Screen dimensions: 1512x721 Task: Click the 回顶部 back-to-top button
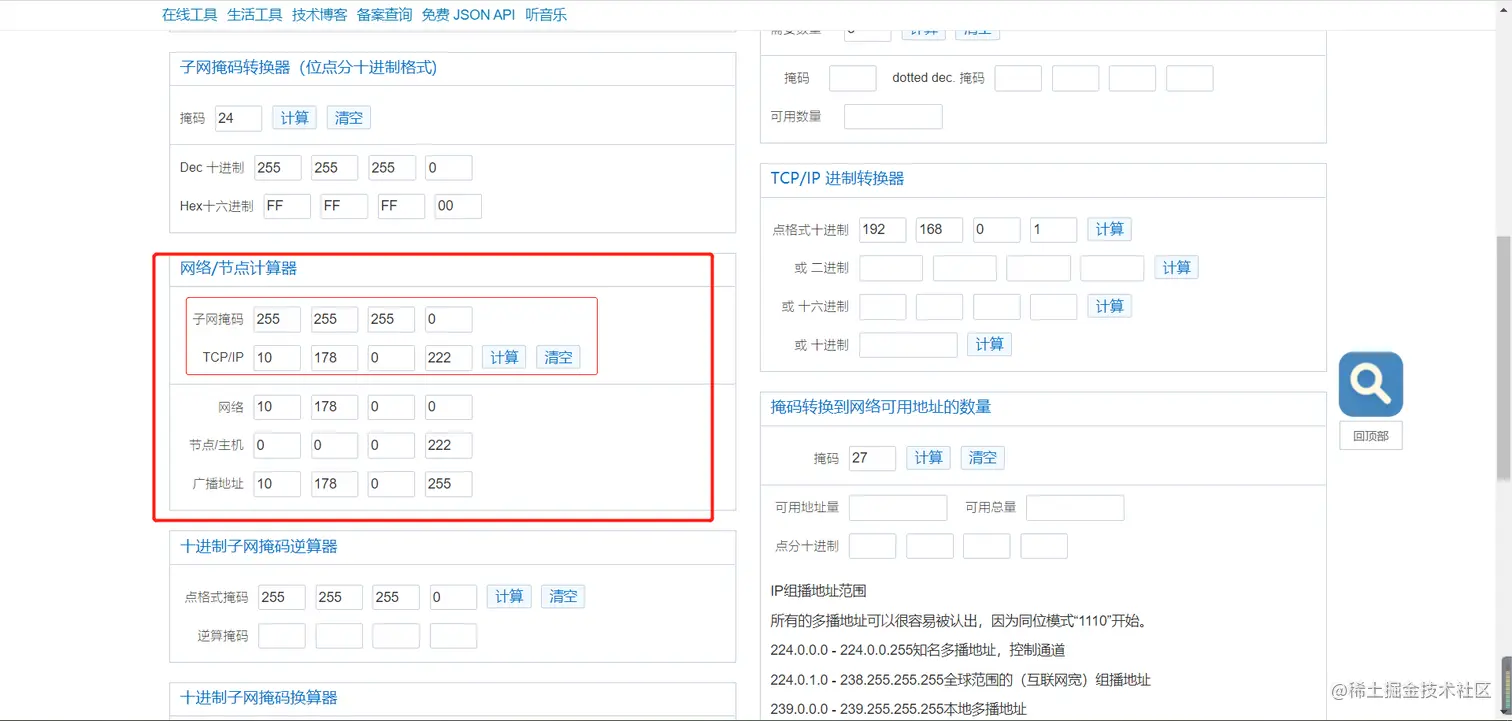1371,436
